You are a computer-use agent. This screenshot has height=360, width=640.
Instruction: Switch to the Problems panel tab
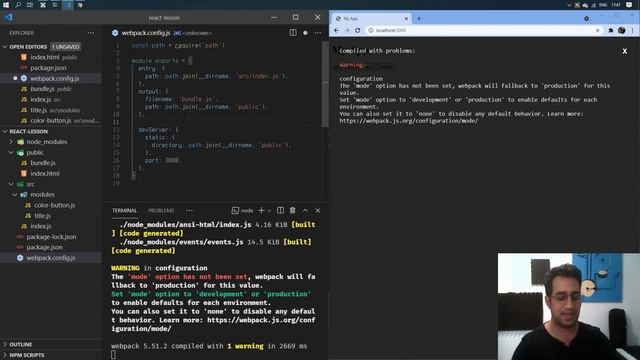[161, 211]
